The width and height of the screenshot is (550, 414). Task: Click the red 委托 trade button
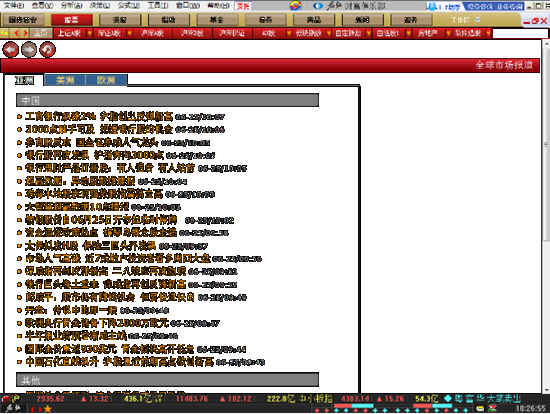pyautogui.click(x=243, y=6)
